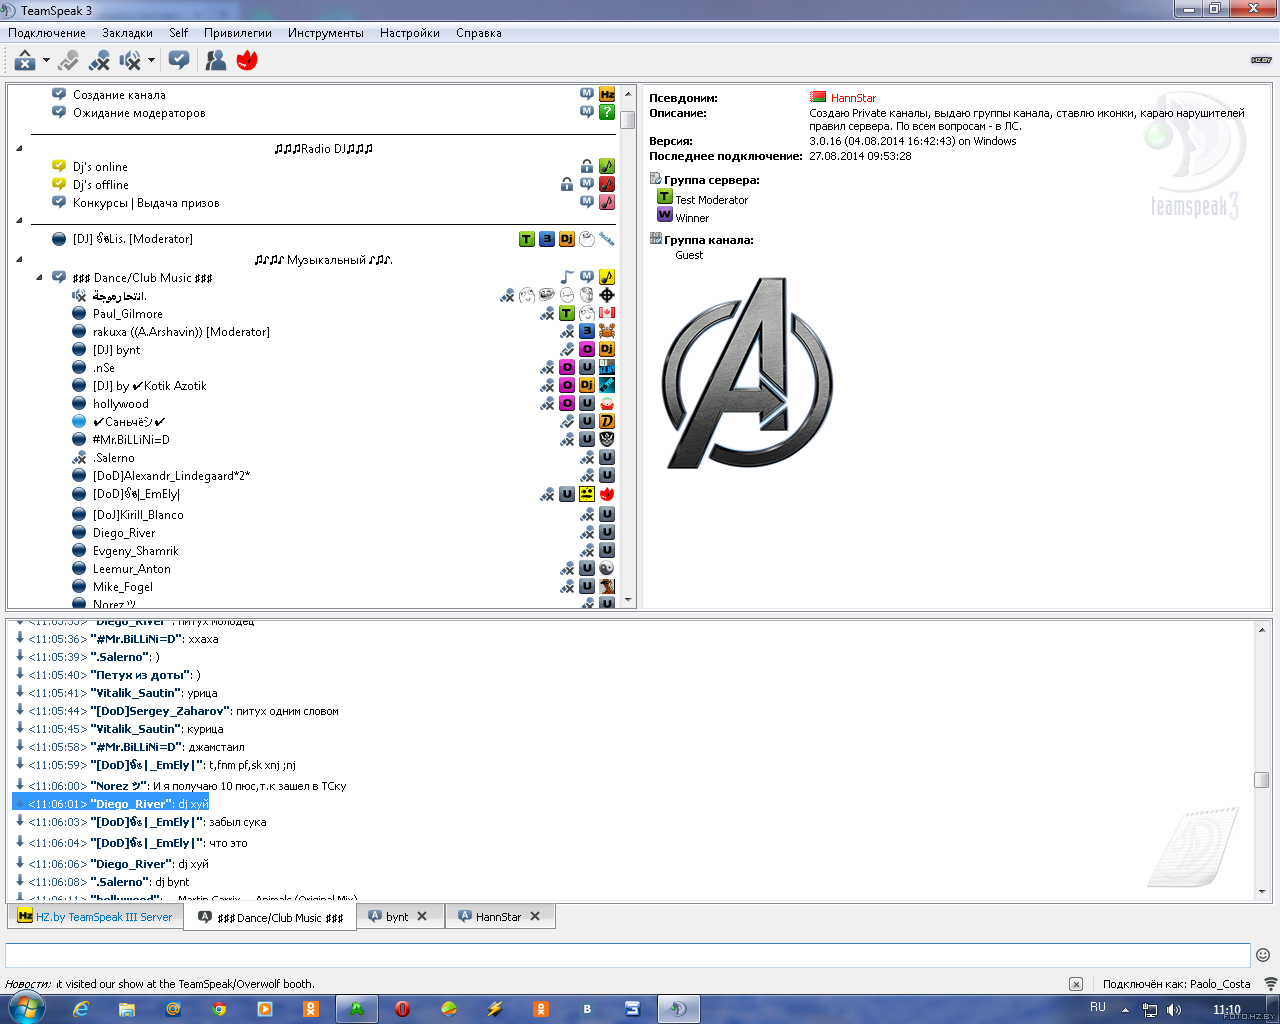This screenshot has width=1280, height=1024.
Task: Select the Dj's offline channel
Action: pos(100,185)
